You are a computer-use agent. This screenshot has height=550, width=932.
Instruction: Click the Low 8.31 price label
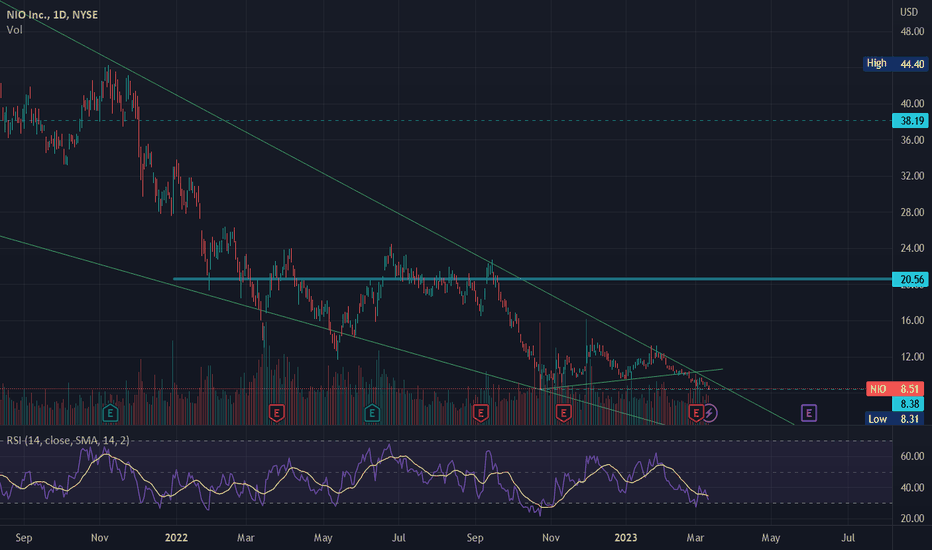[x=895, y=419]
